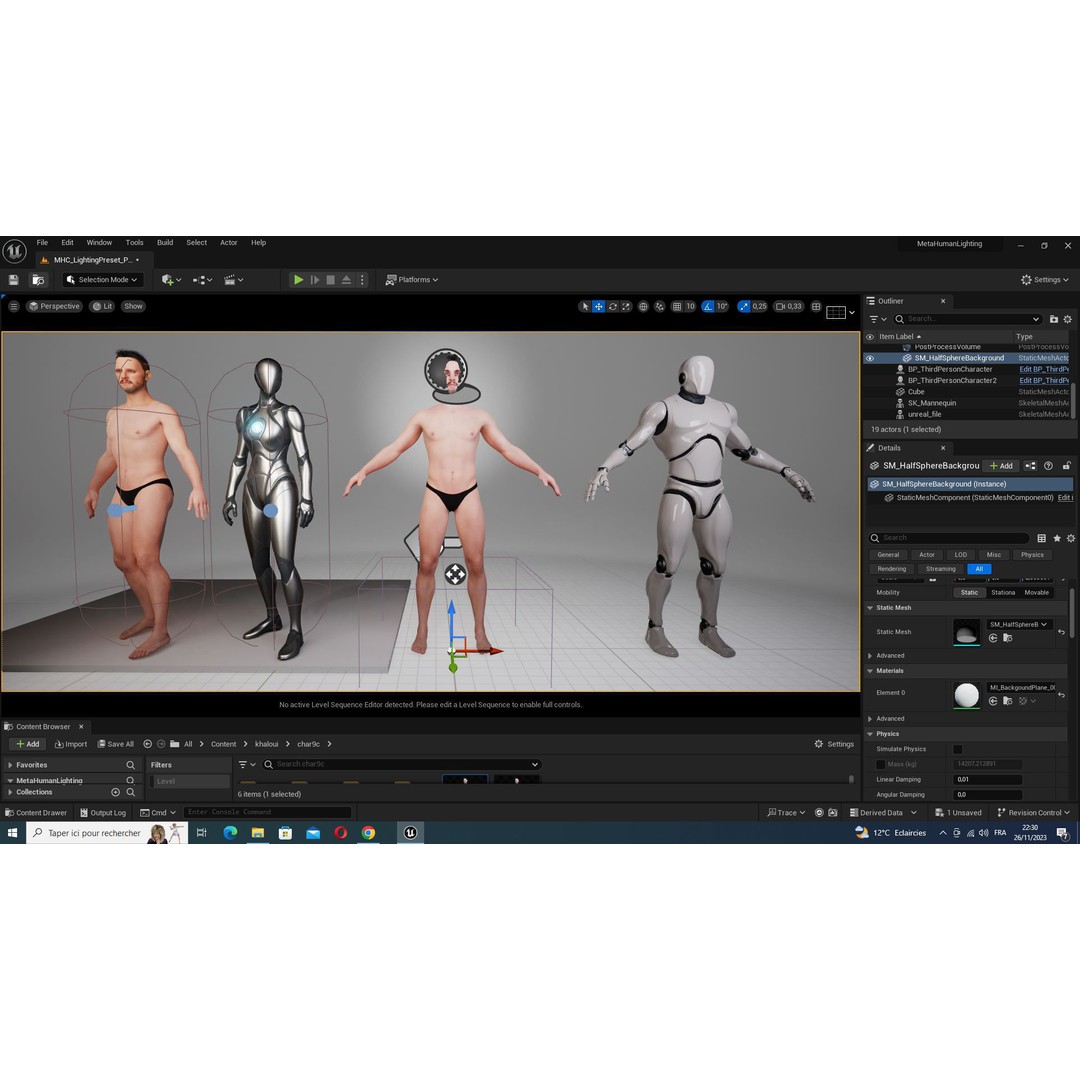The height and width of the screenshot is (1080, 1080).
Task: Click the Linear Damping value field
Action: tap(988, 780)
